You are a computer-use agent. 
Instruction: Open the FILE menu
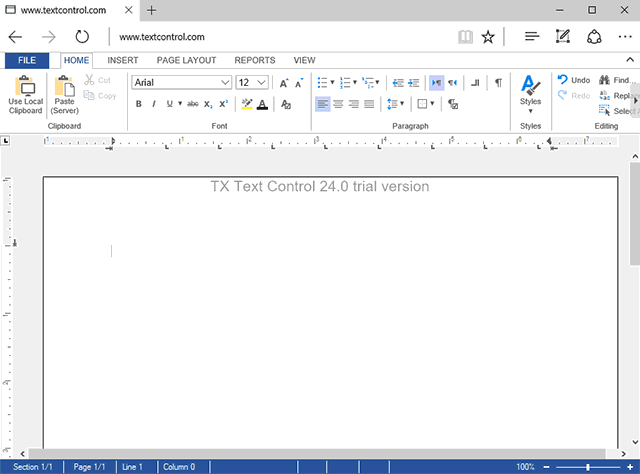[x=27, y=60]
